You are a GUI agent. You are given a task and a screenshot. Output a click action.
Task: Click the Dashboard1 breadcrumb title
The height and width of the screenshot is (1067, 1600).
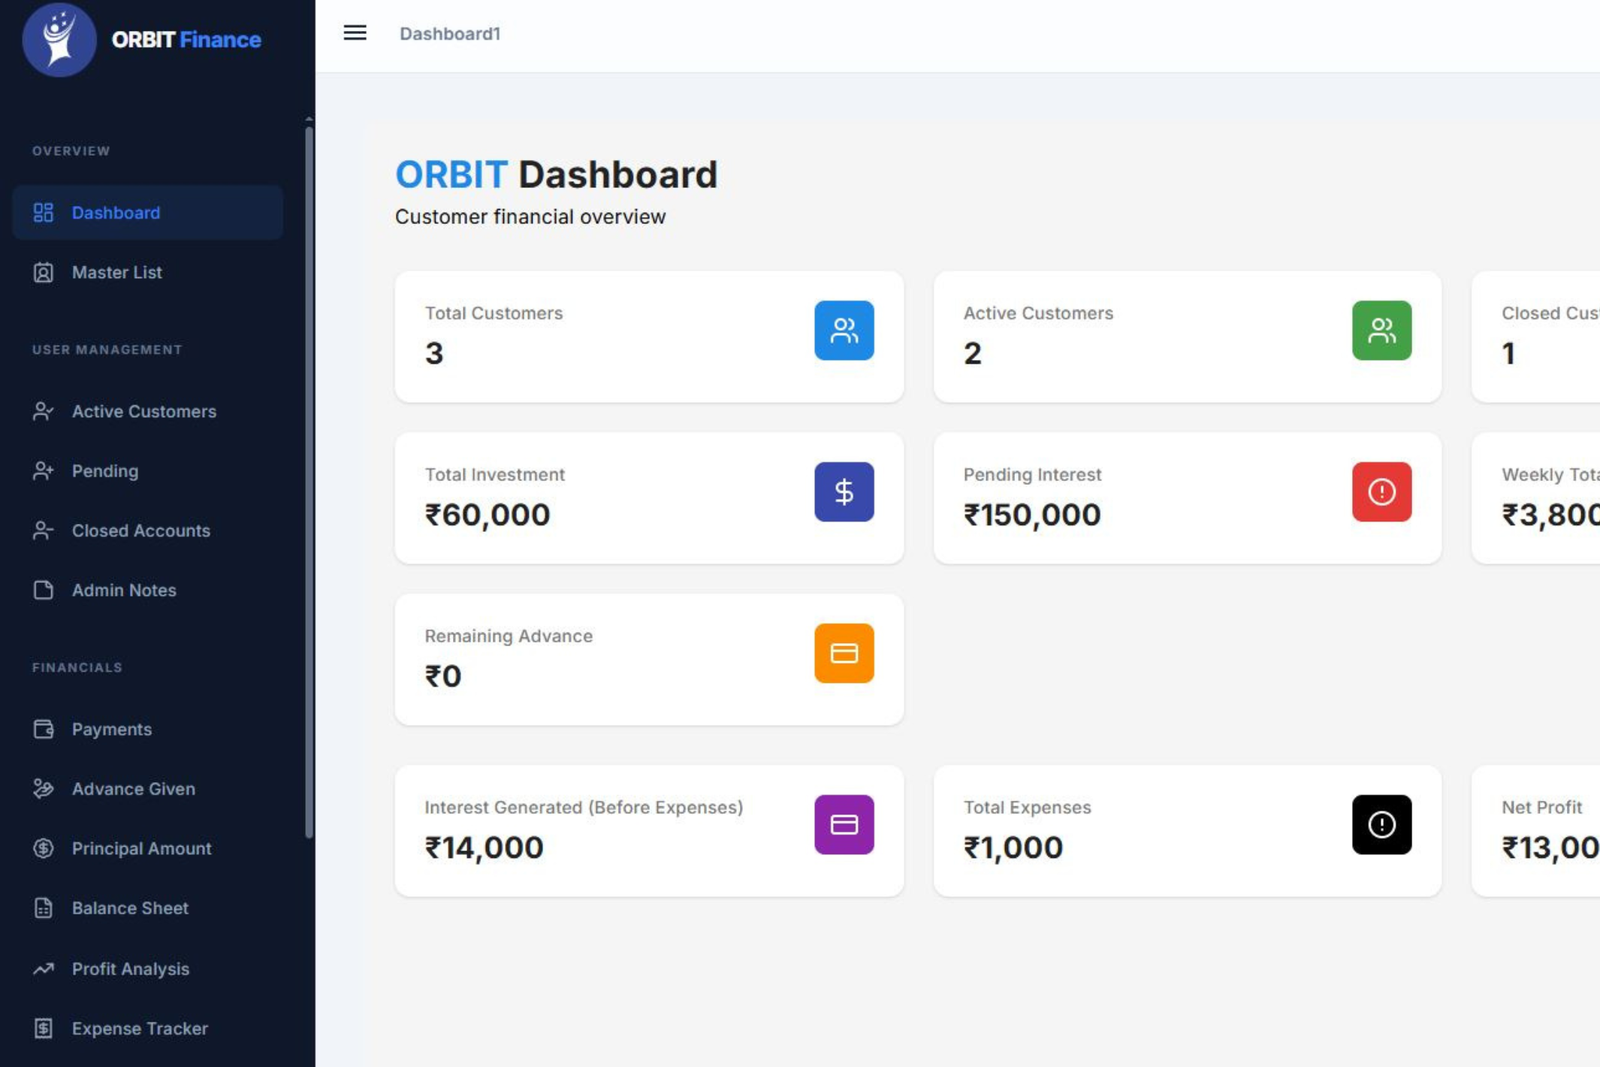click(450, 34)
